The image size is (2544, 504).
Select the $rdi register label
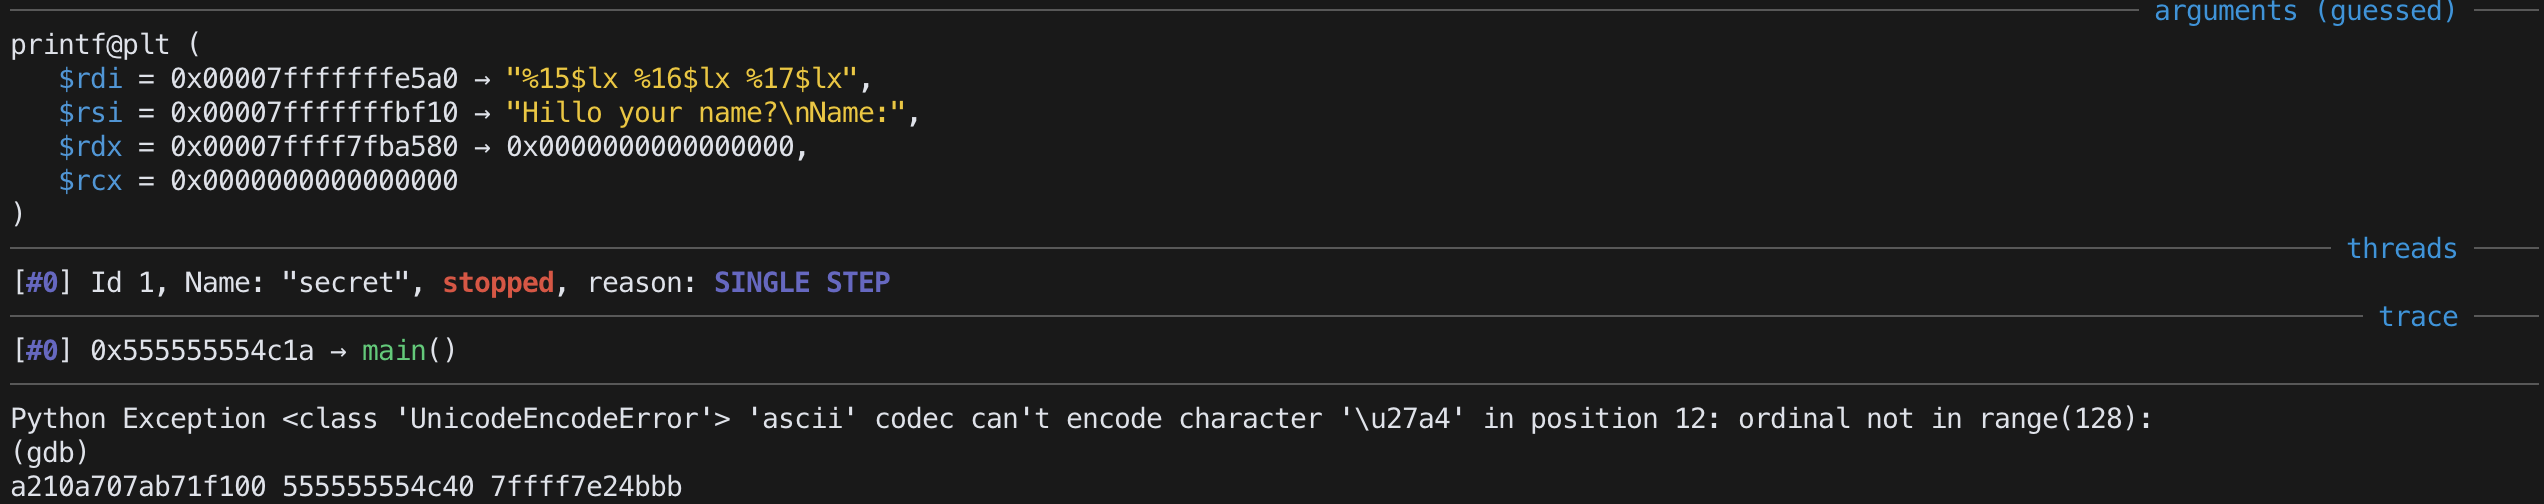pos(90,79)
